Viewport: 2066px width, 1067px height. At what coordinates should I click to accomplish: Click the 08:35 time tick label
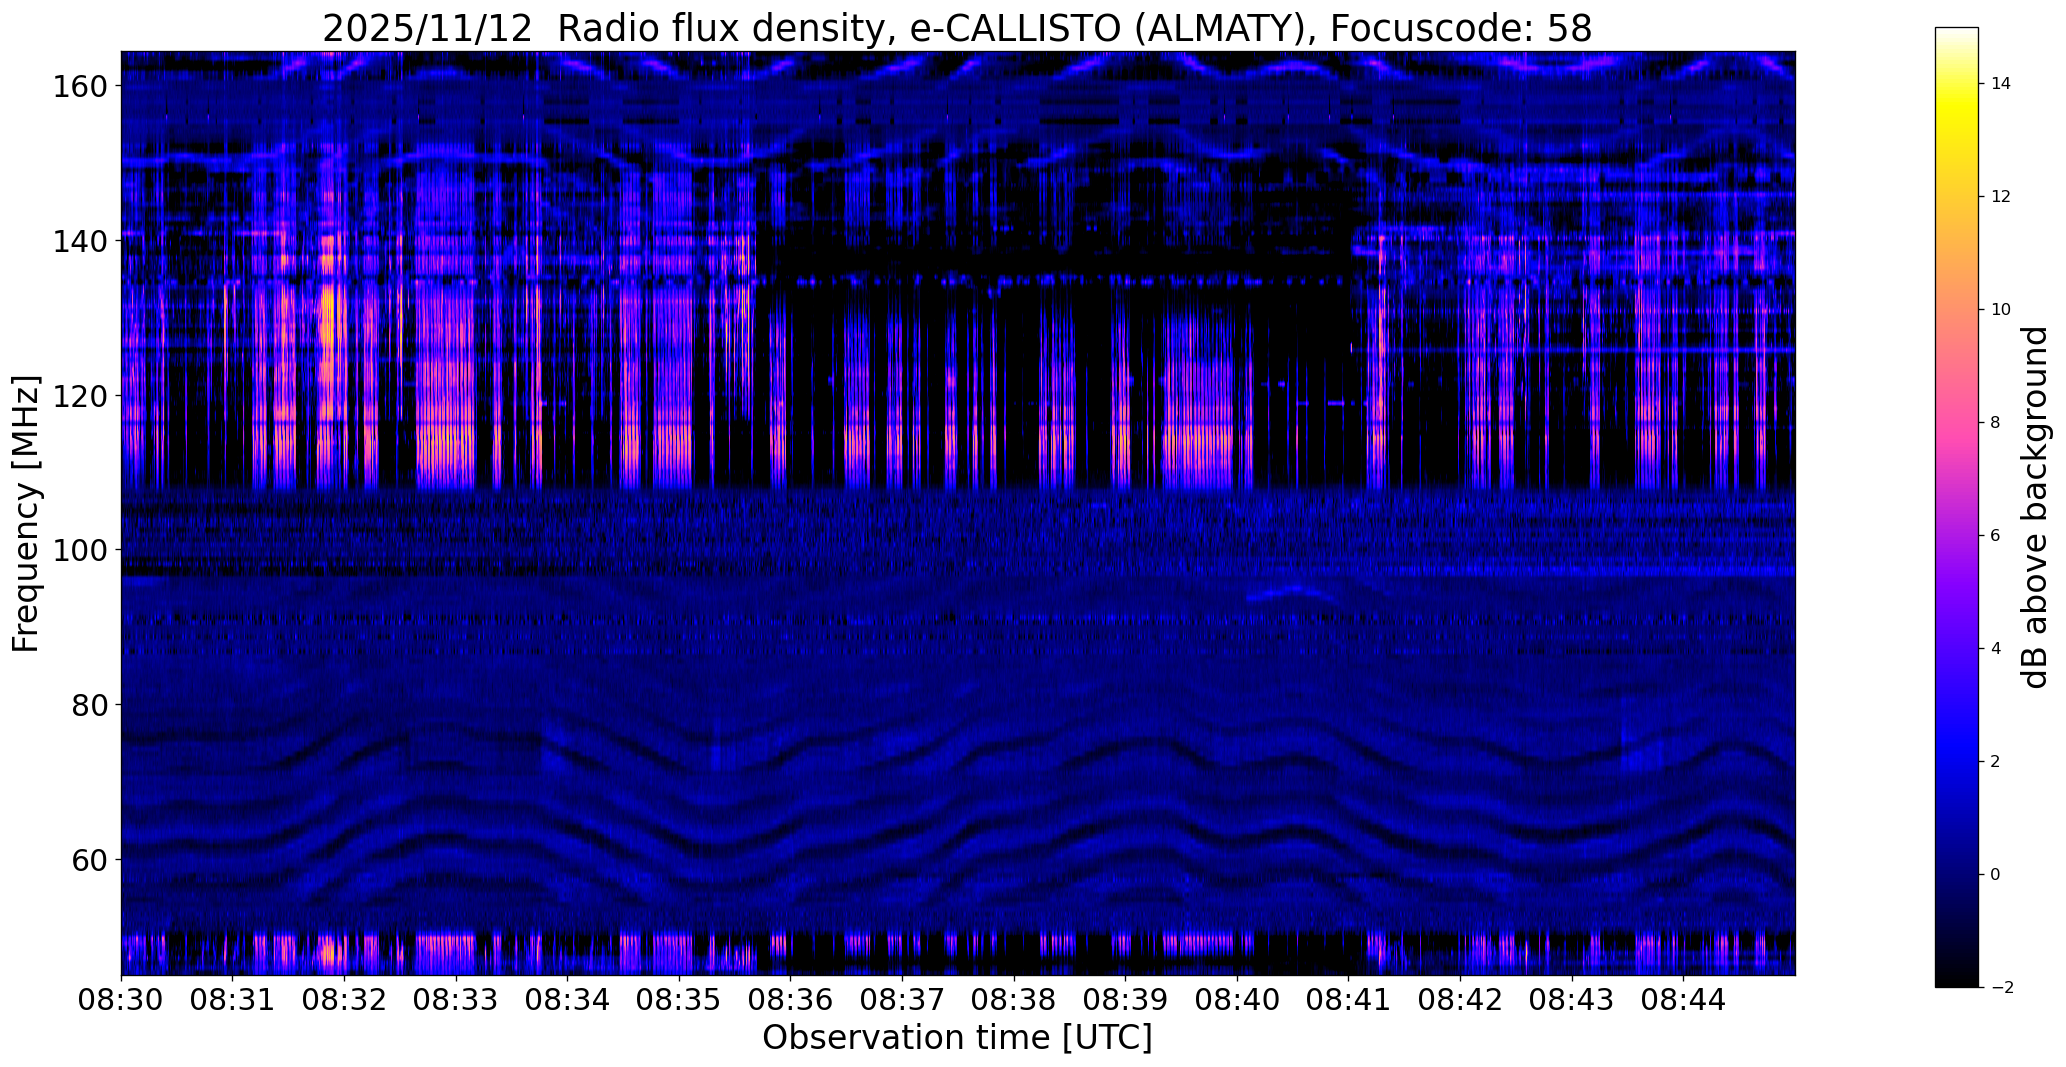click(x=679, y=1001)
